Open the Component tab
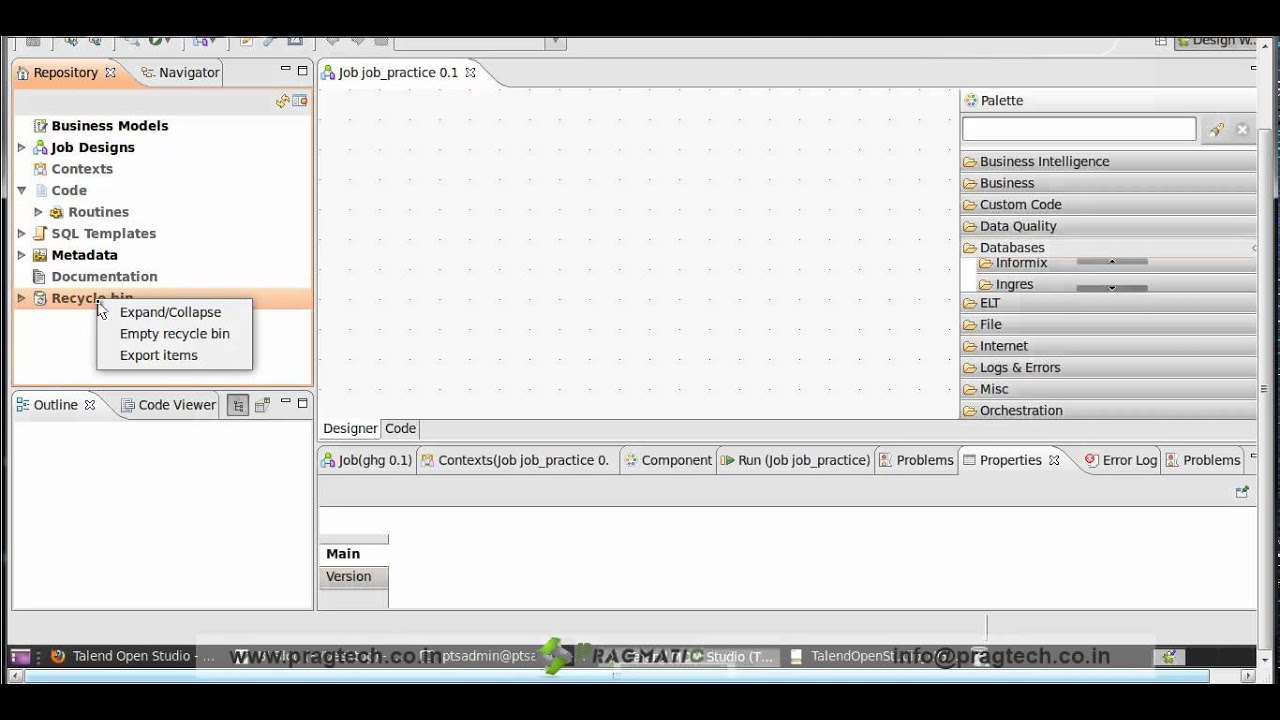This screenshot has height=720, width=1280. click(x=667, y=461)
